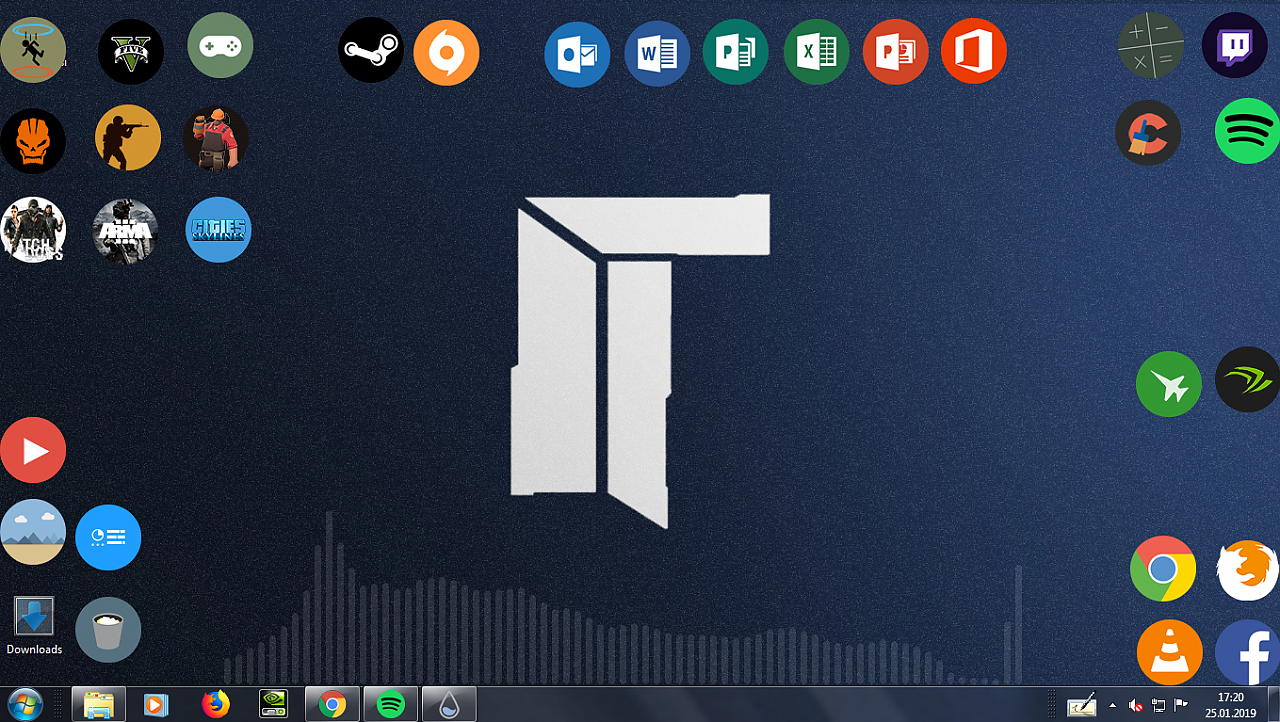Show hidden tray icons arrow
Image resolution: width=1280 pixels, height=722 pixels.
point(1113,705)
